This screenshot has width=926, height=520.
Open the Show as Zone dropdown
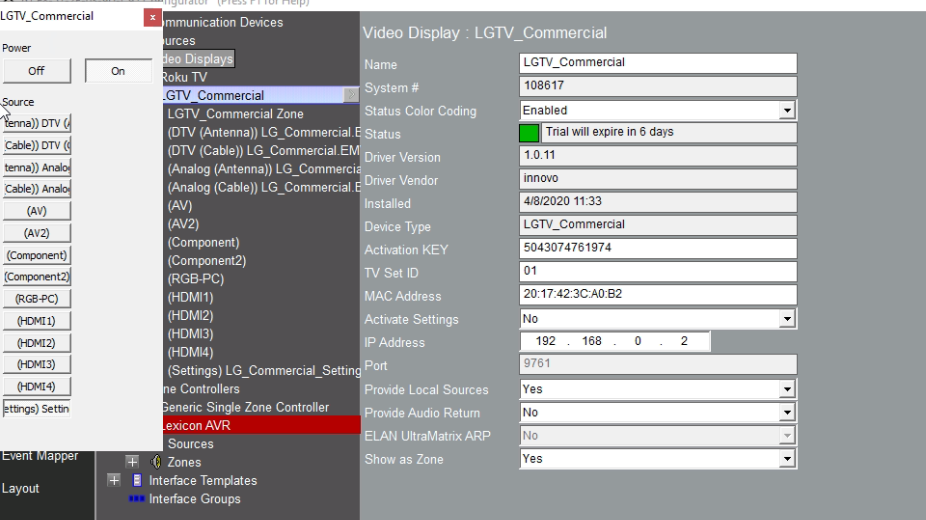(x=787, y=459)
